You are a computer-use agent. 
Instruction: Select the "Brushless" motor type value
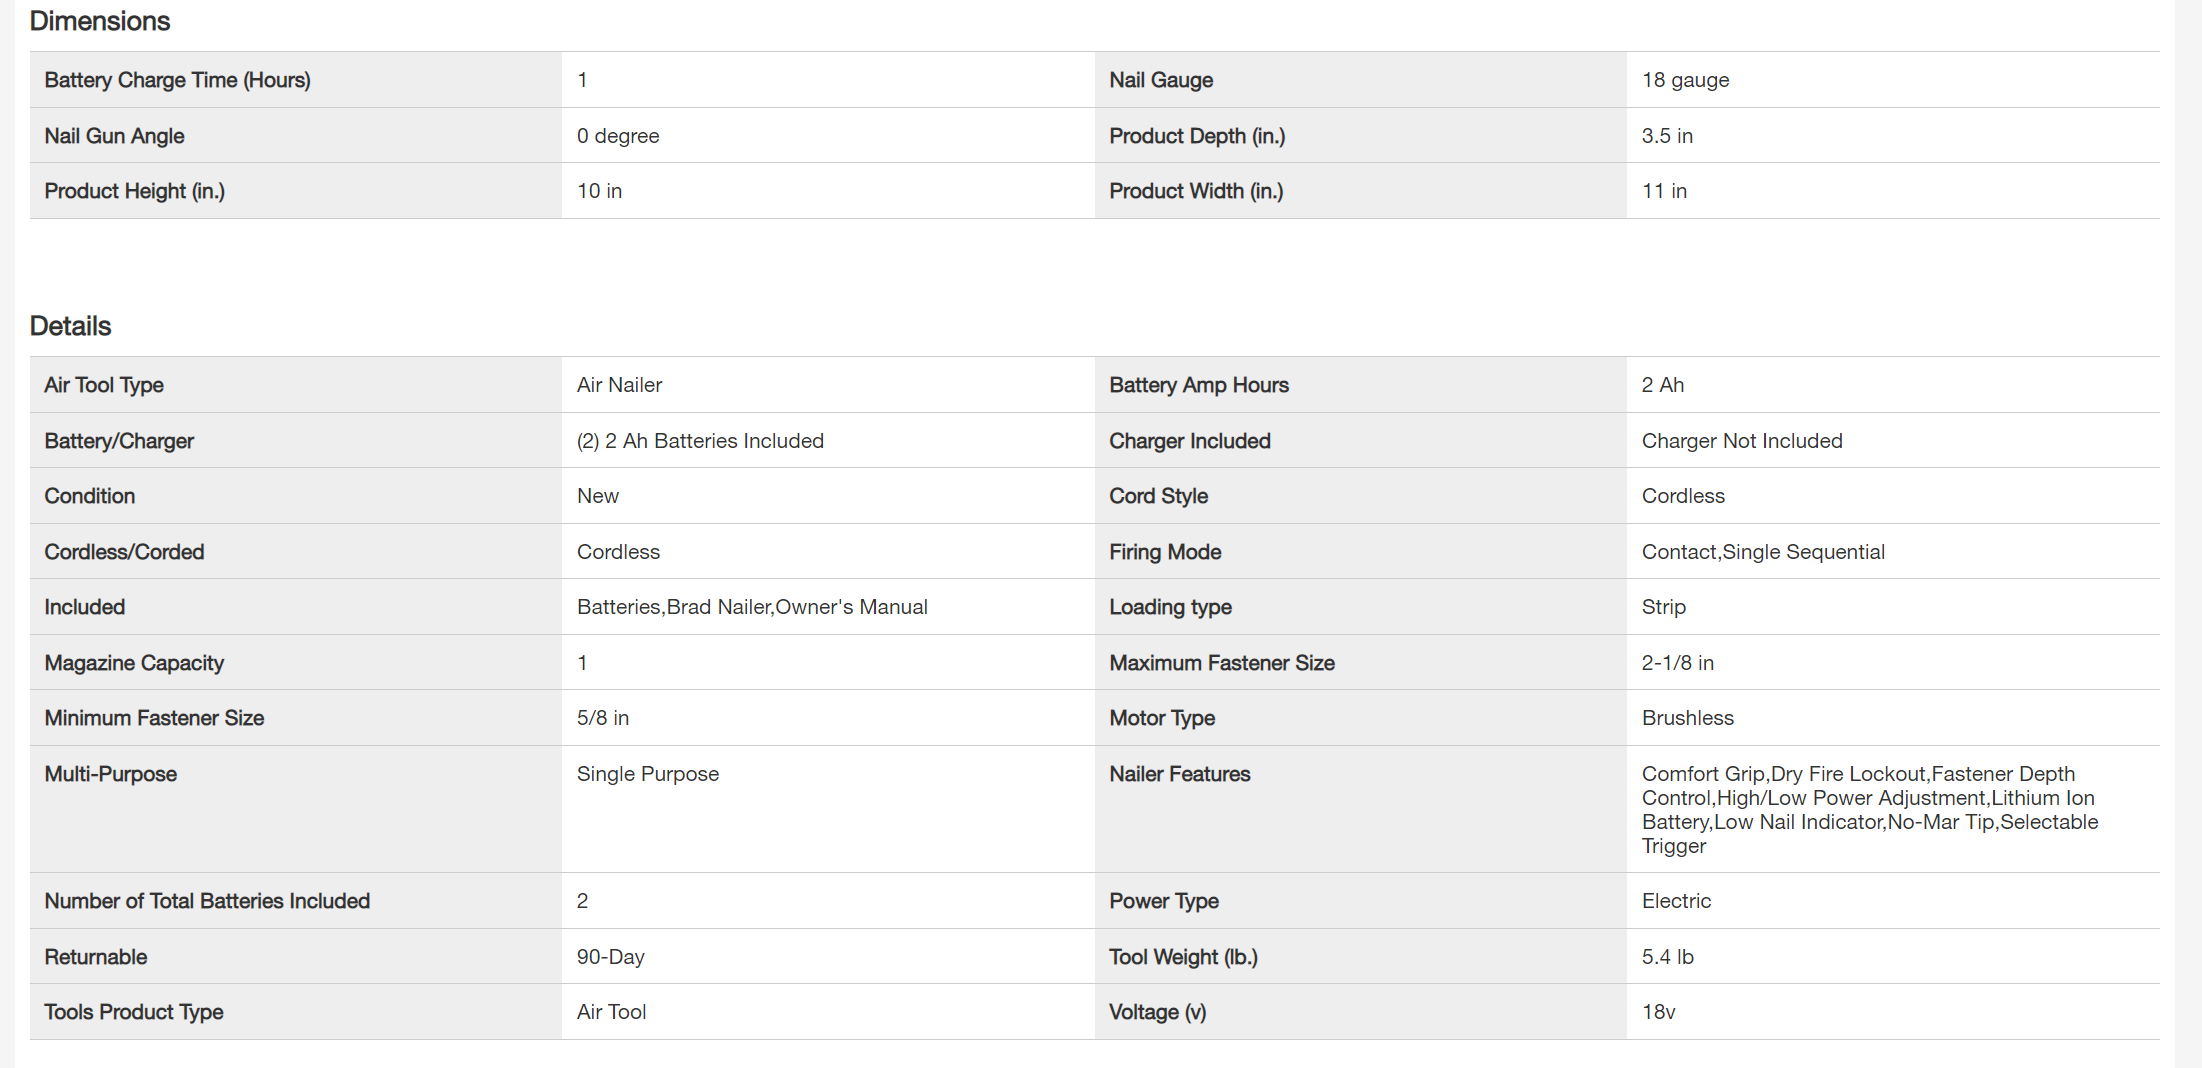click(x=1687, y=718)
